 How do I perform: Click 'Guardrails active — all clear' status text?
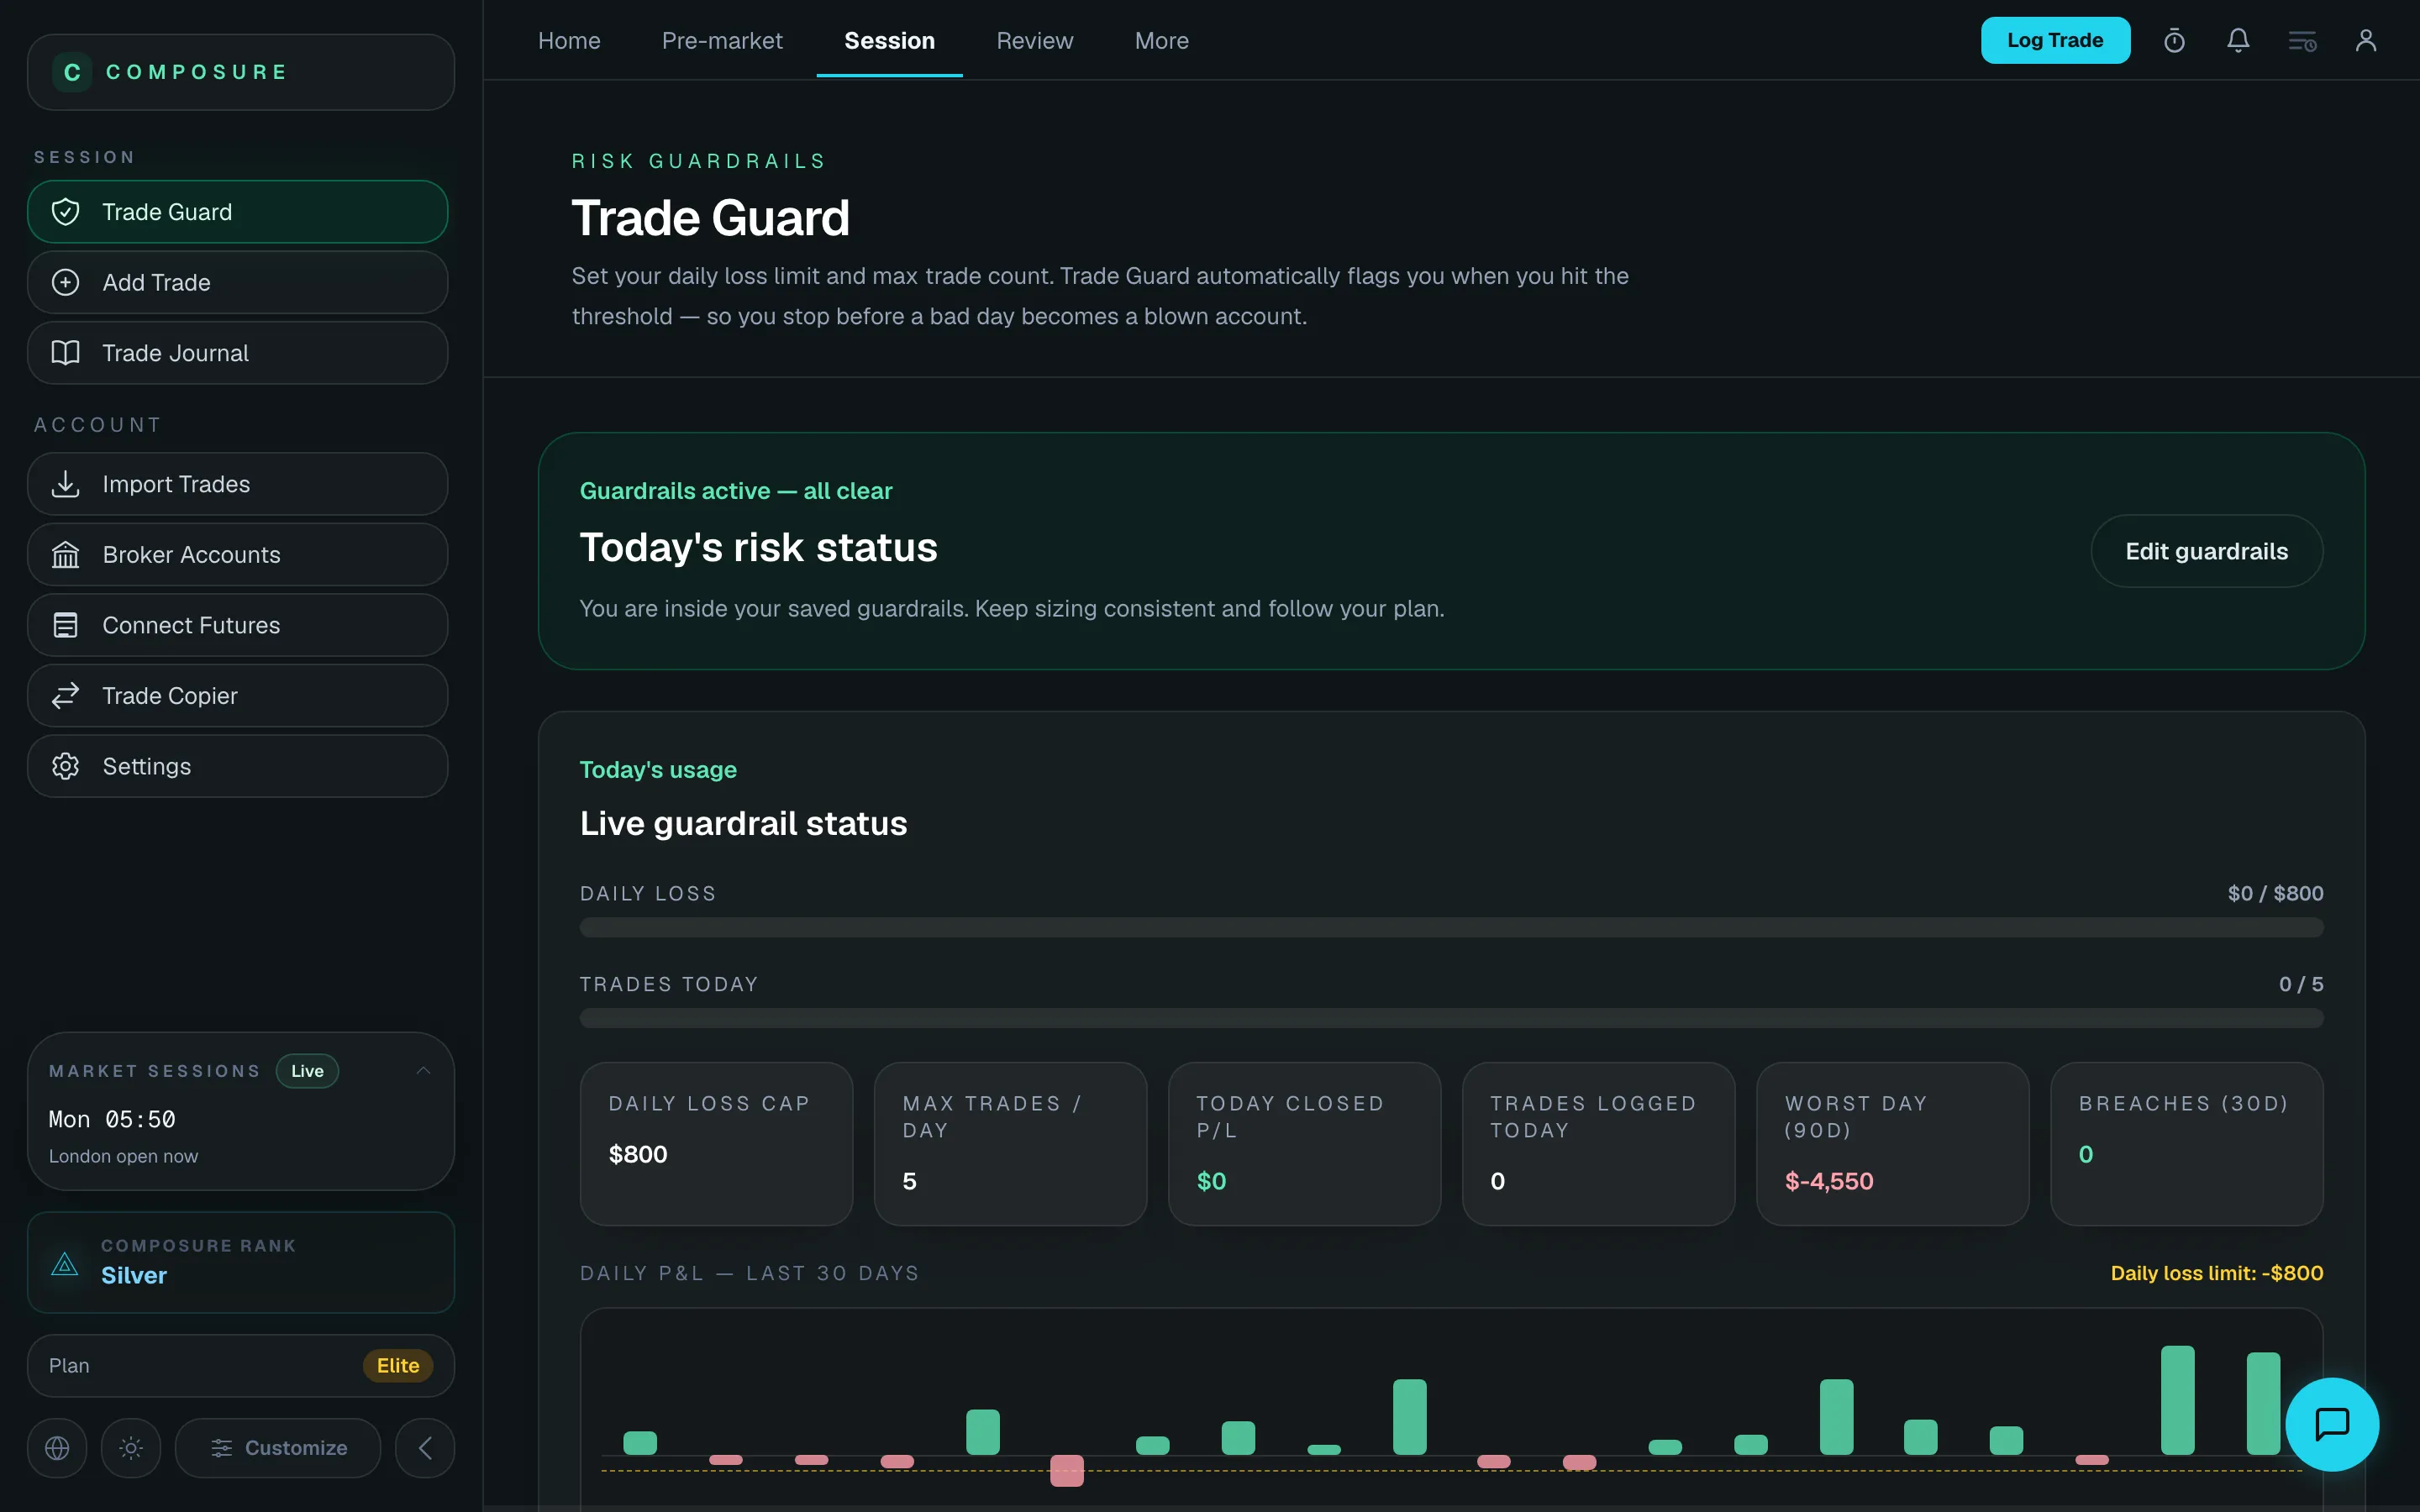736,491
